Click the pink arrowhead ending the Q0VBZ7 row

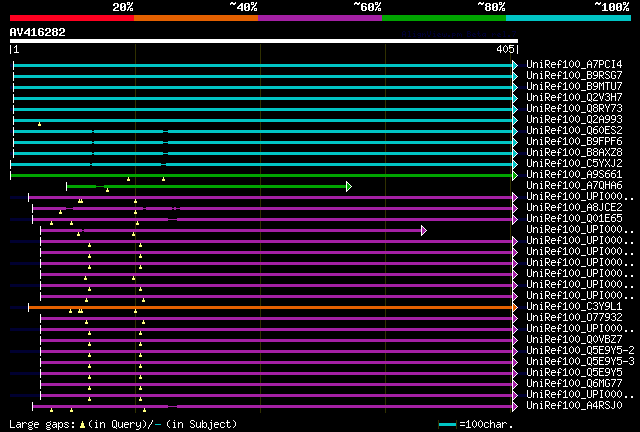[515, 341]
